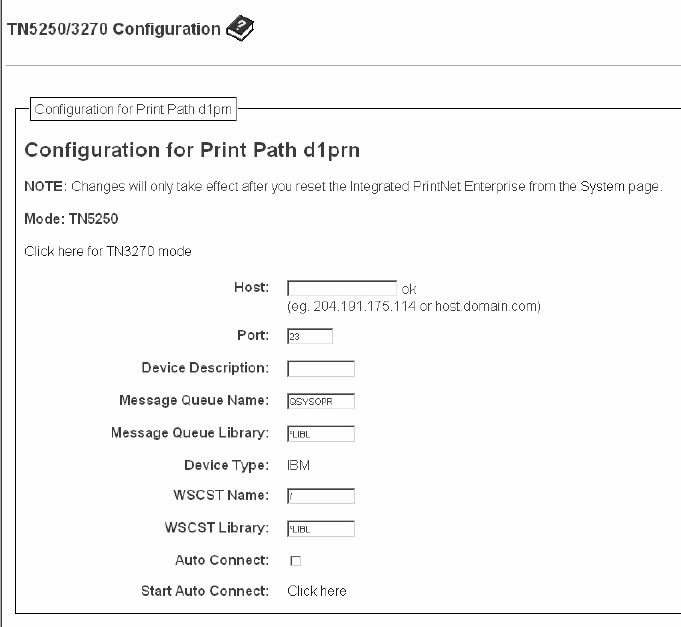
Task: Click into the Port field showing 23
Action: (309, 337)
